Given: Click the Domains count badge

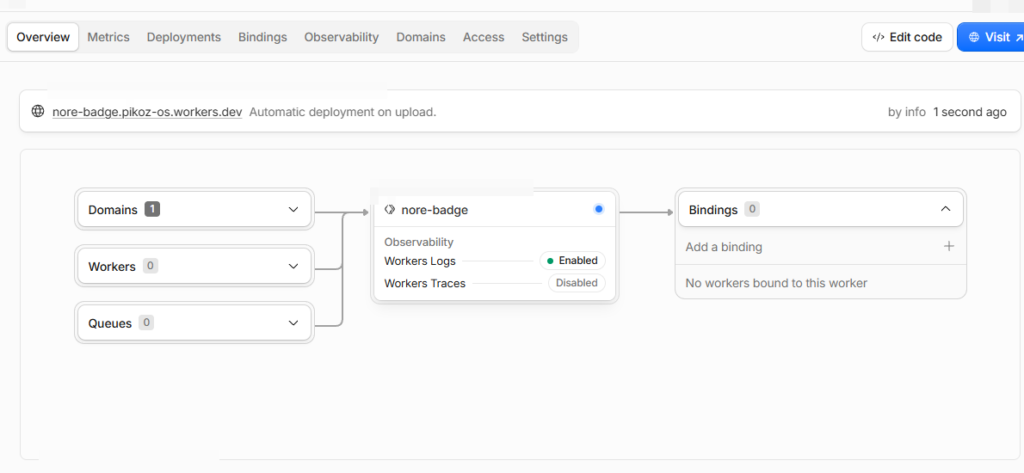Looking at the screenshot, I should point(152,210).
